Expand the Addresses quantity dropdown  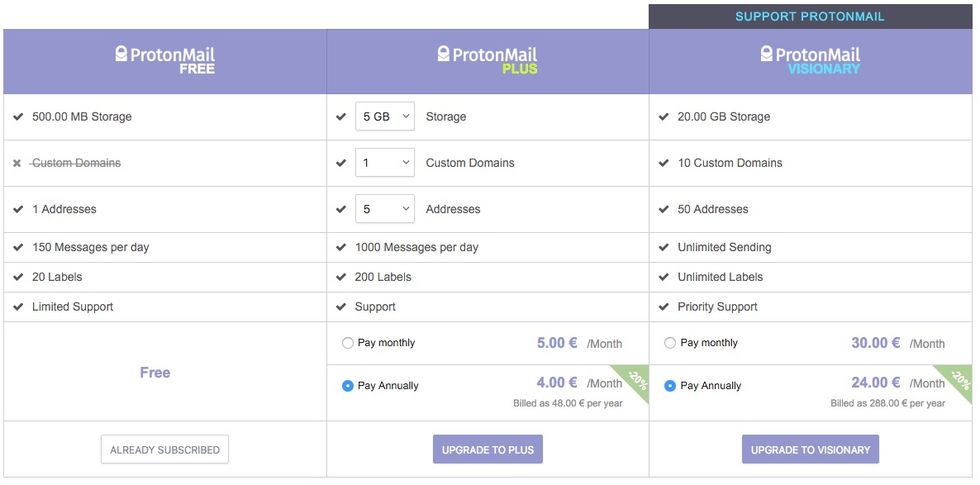(x=385, y=209)
